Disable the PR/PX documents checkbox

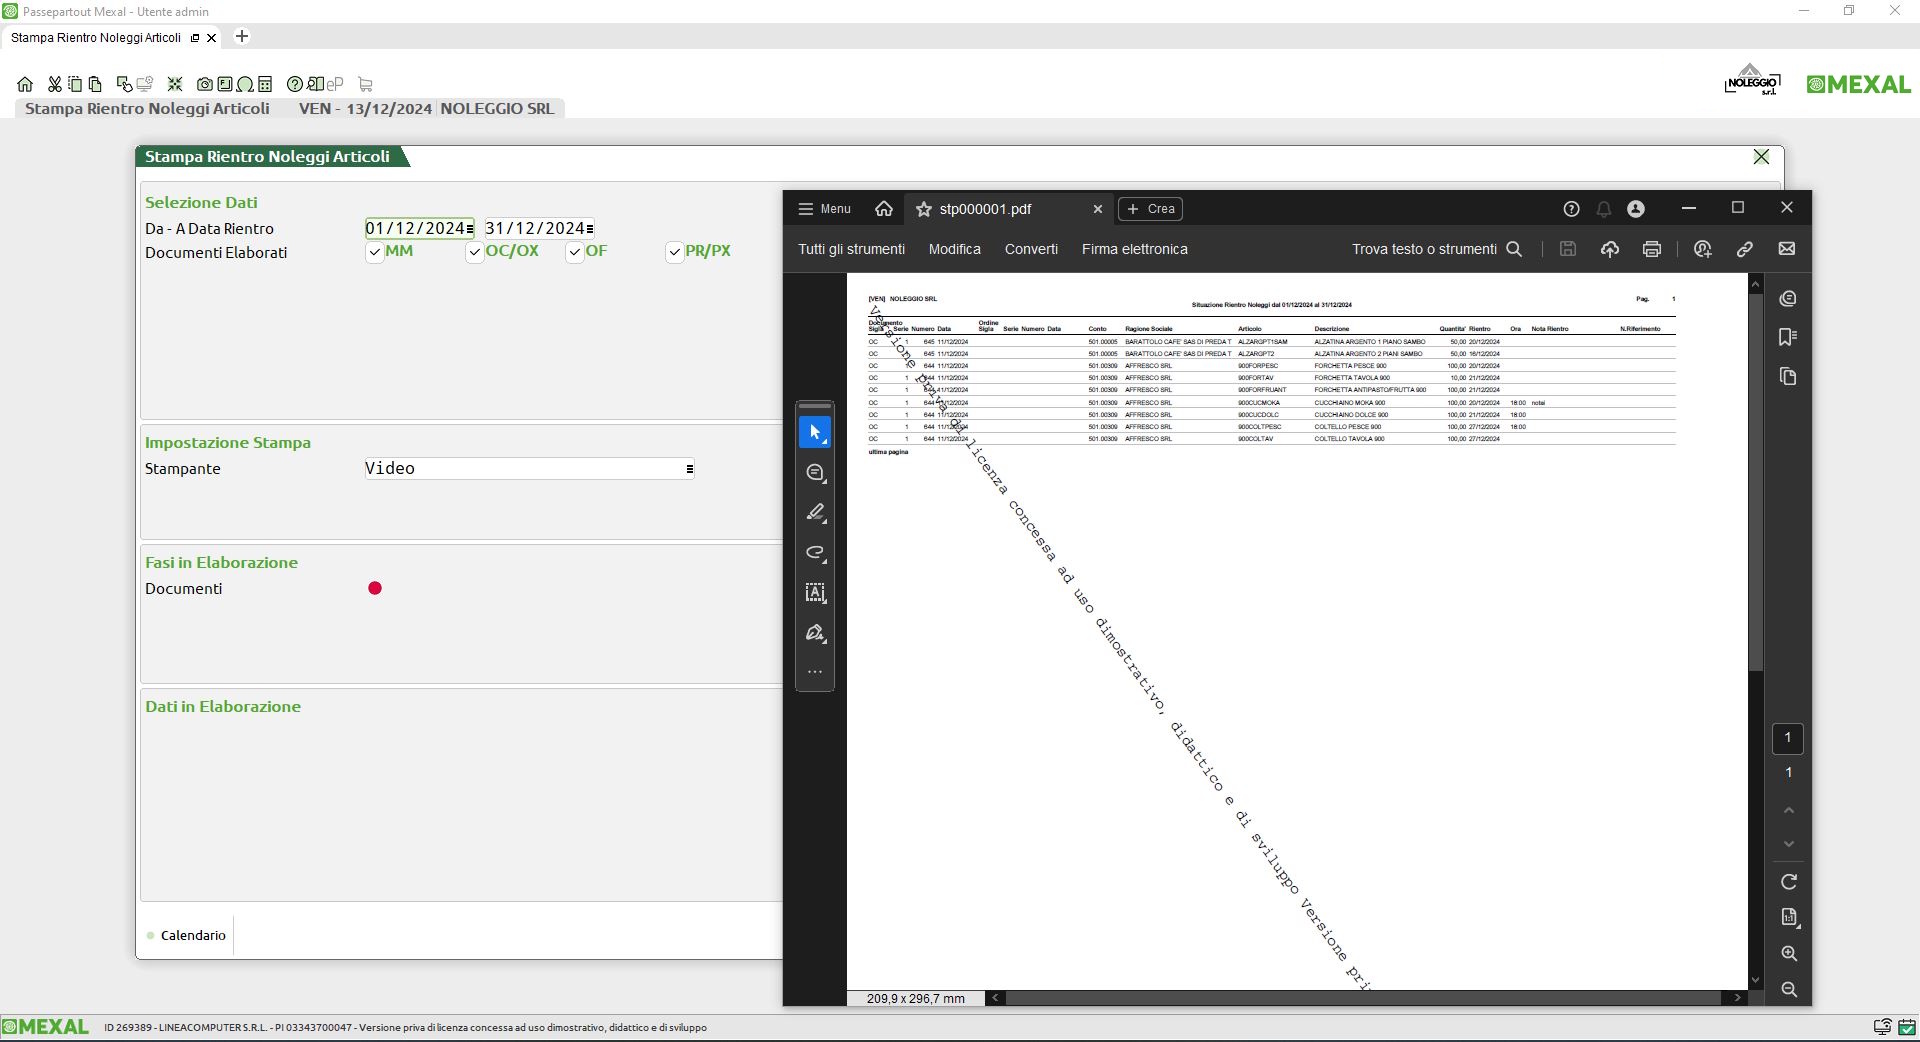[675, 252]
